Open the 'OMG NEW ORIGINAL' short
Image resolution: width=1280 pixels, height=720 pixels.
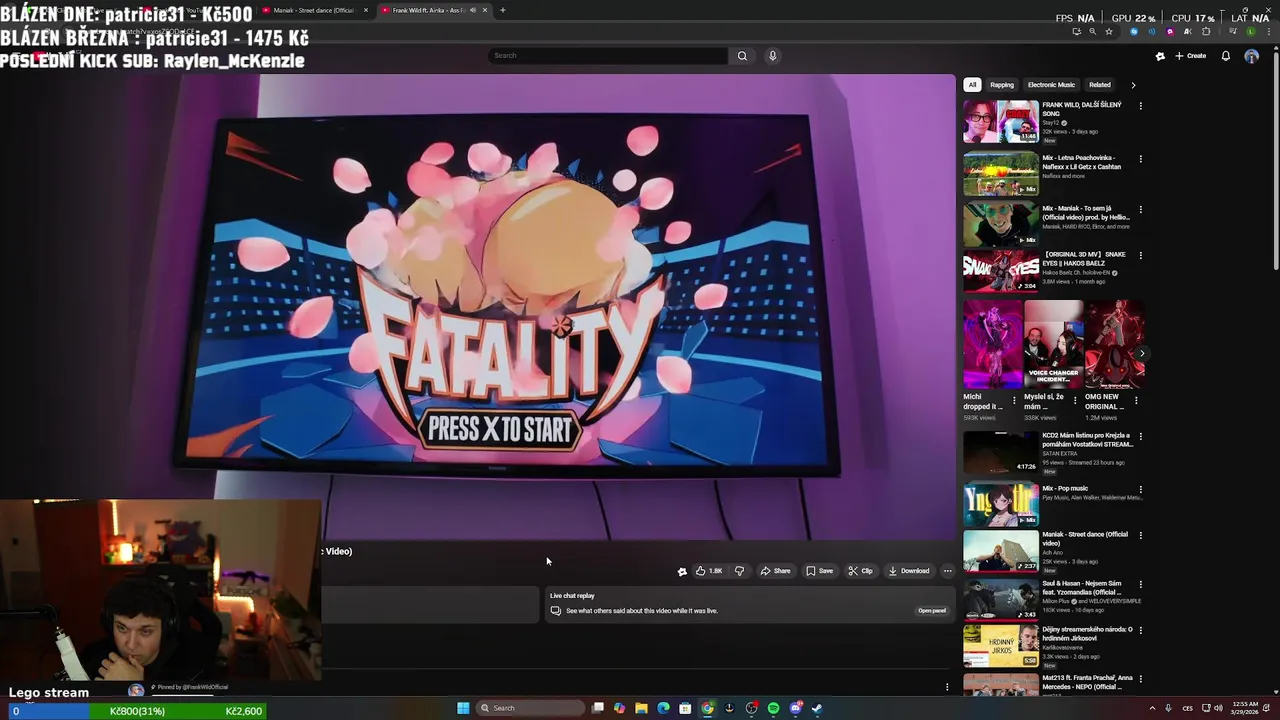tap(1115, 345)
